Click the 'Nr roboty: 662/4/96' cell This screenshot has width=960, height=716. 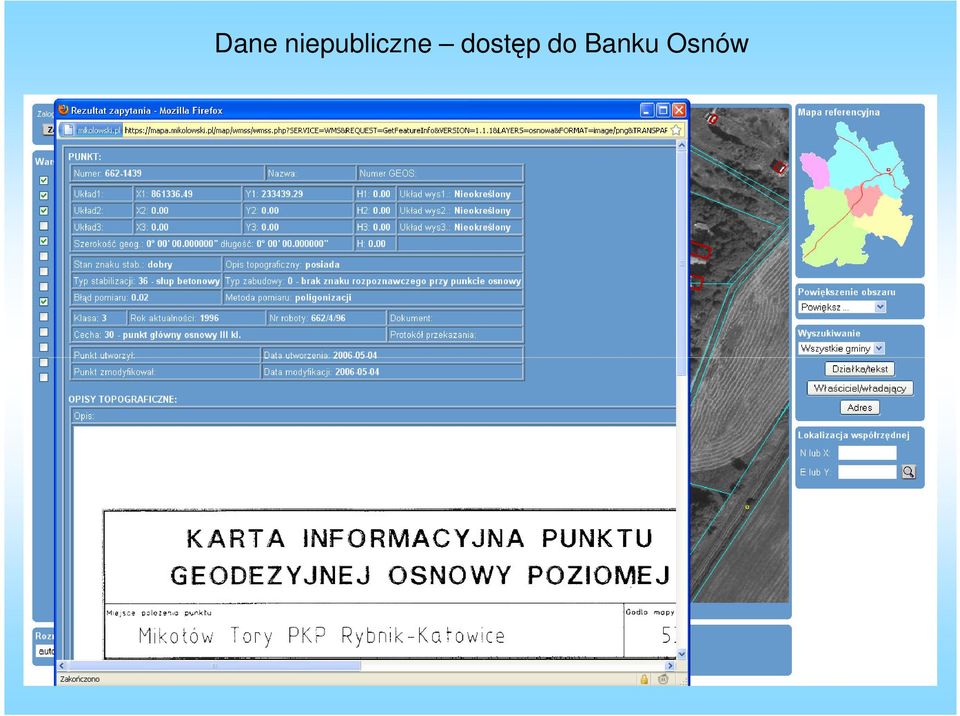[x=327, y=318]
